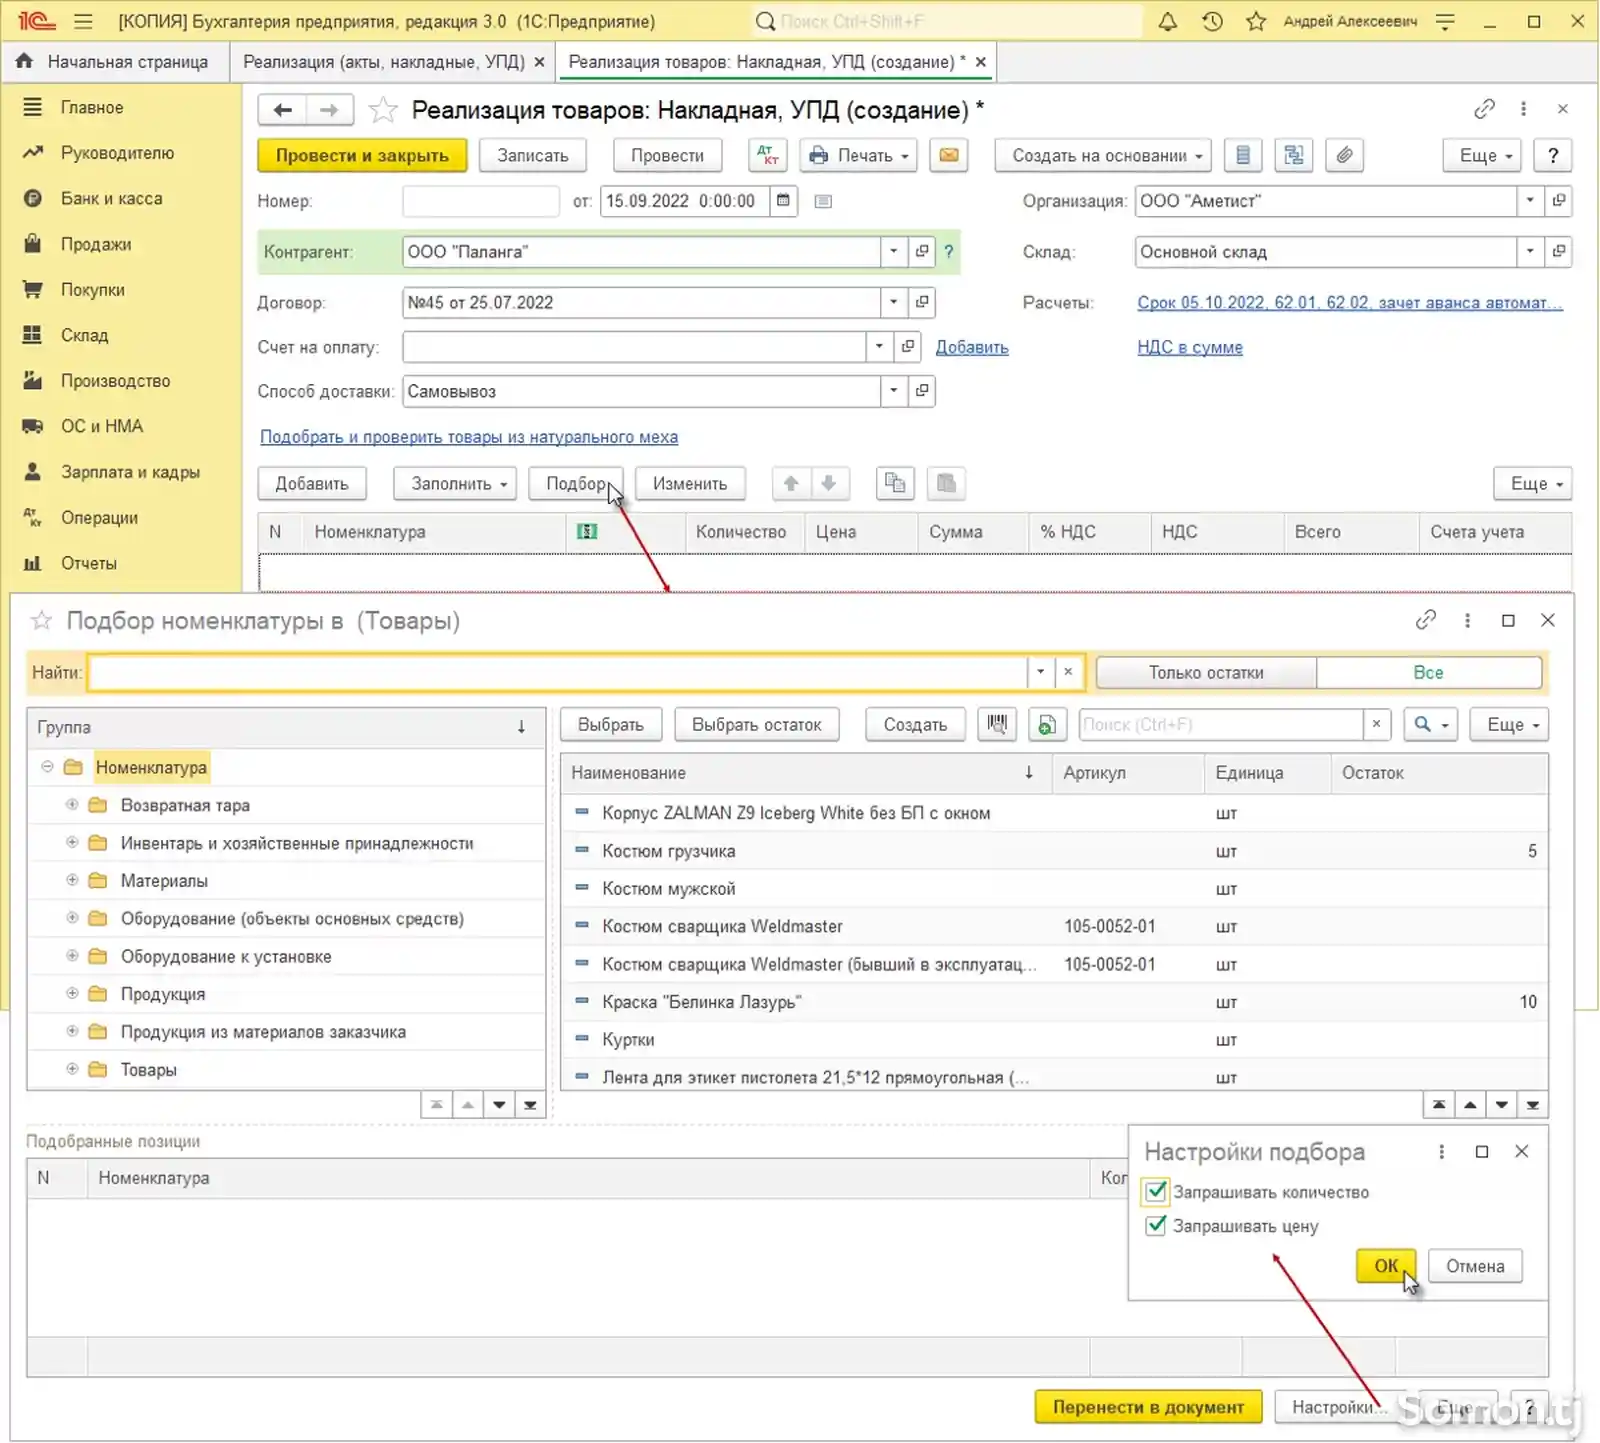This screenshot has height=1443, width=1600.
Task: Switch to Все filter
Action: 1429,672
